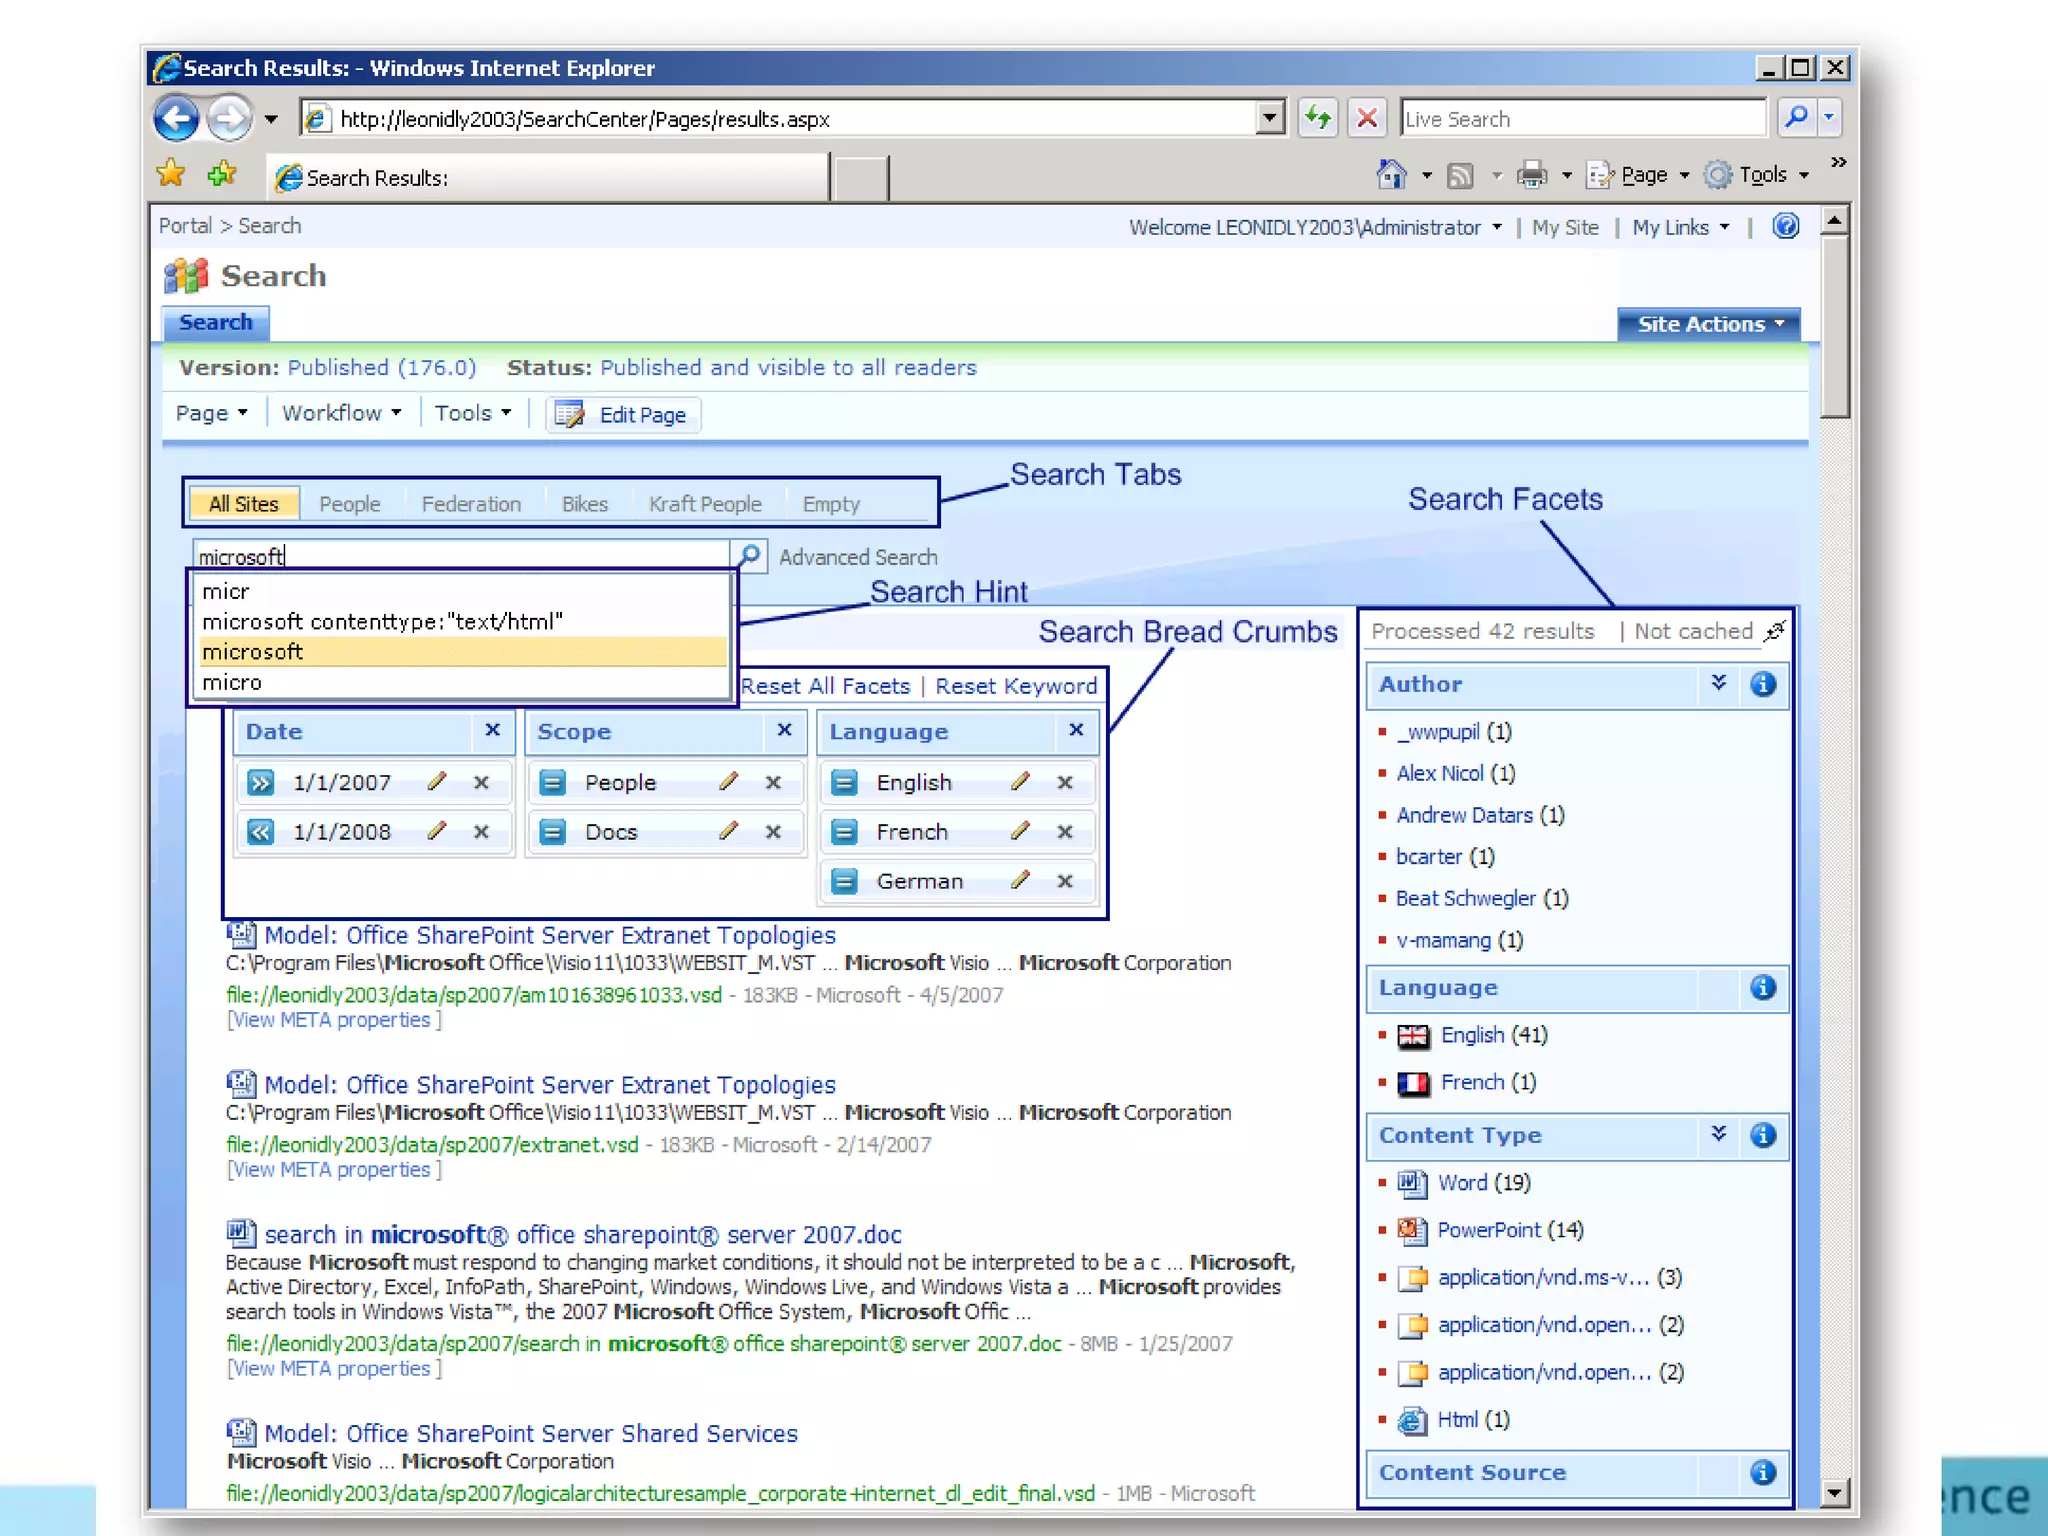Click the Add to Favorites star icon
This screenshot has height=1536, width=2048.
tap(221, 175)
